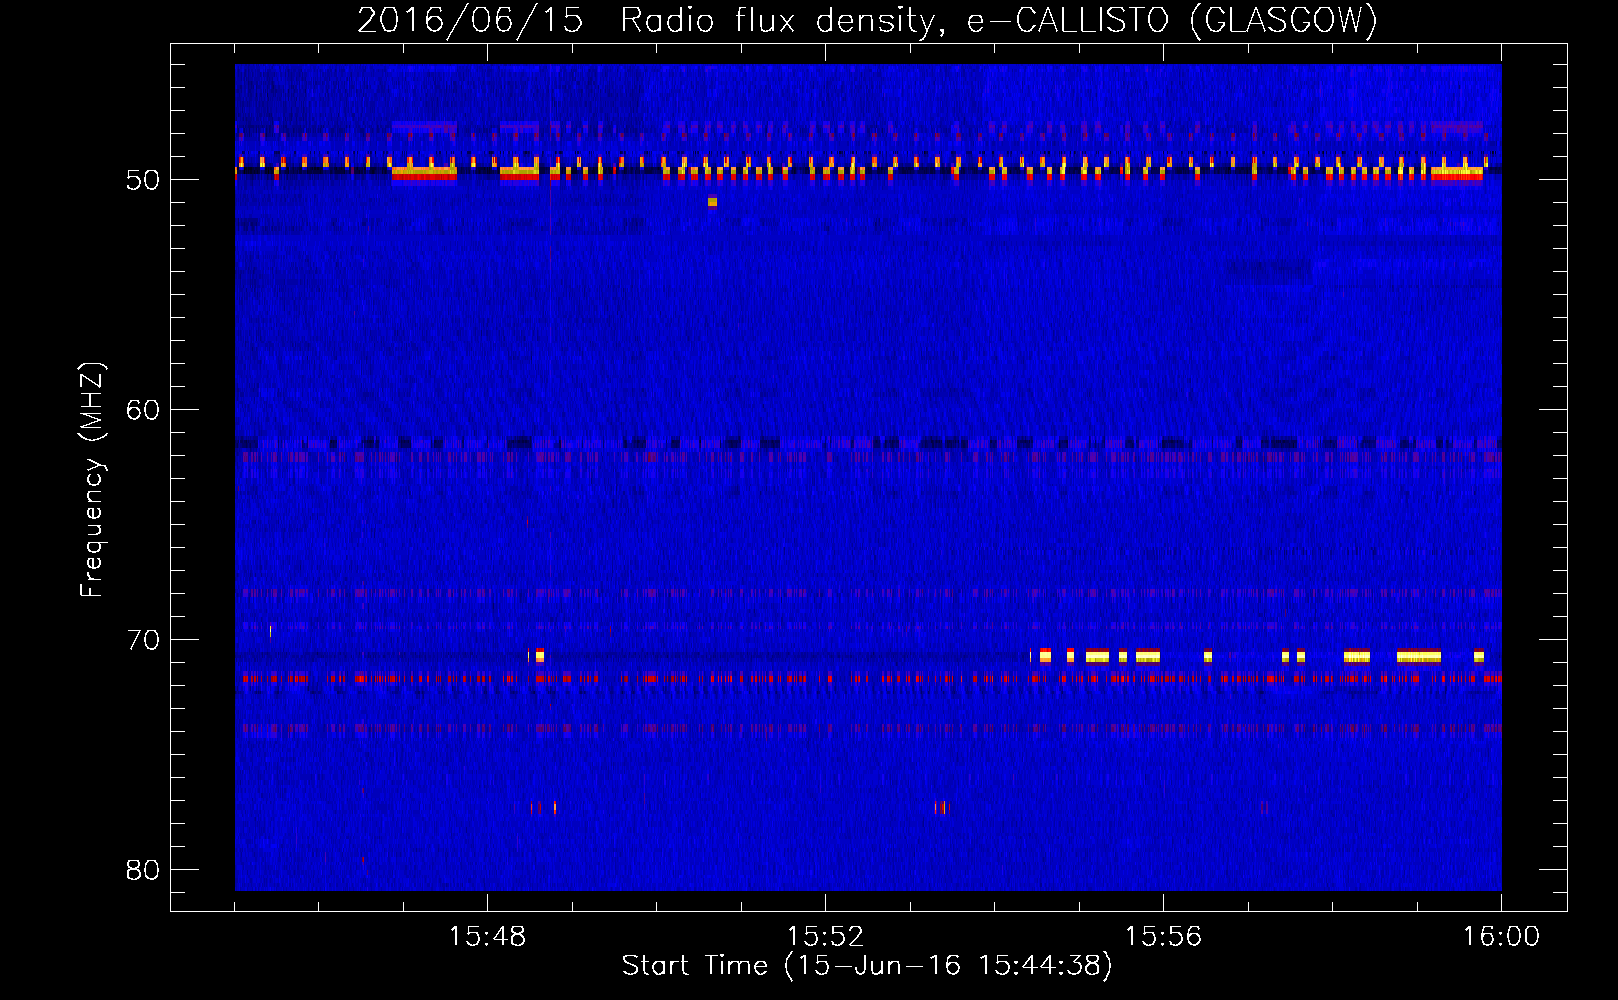This screenshot has width=1618, height=1000.
Task: Click the 16:00 time tick label
Action: (x=1501, y=937)
